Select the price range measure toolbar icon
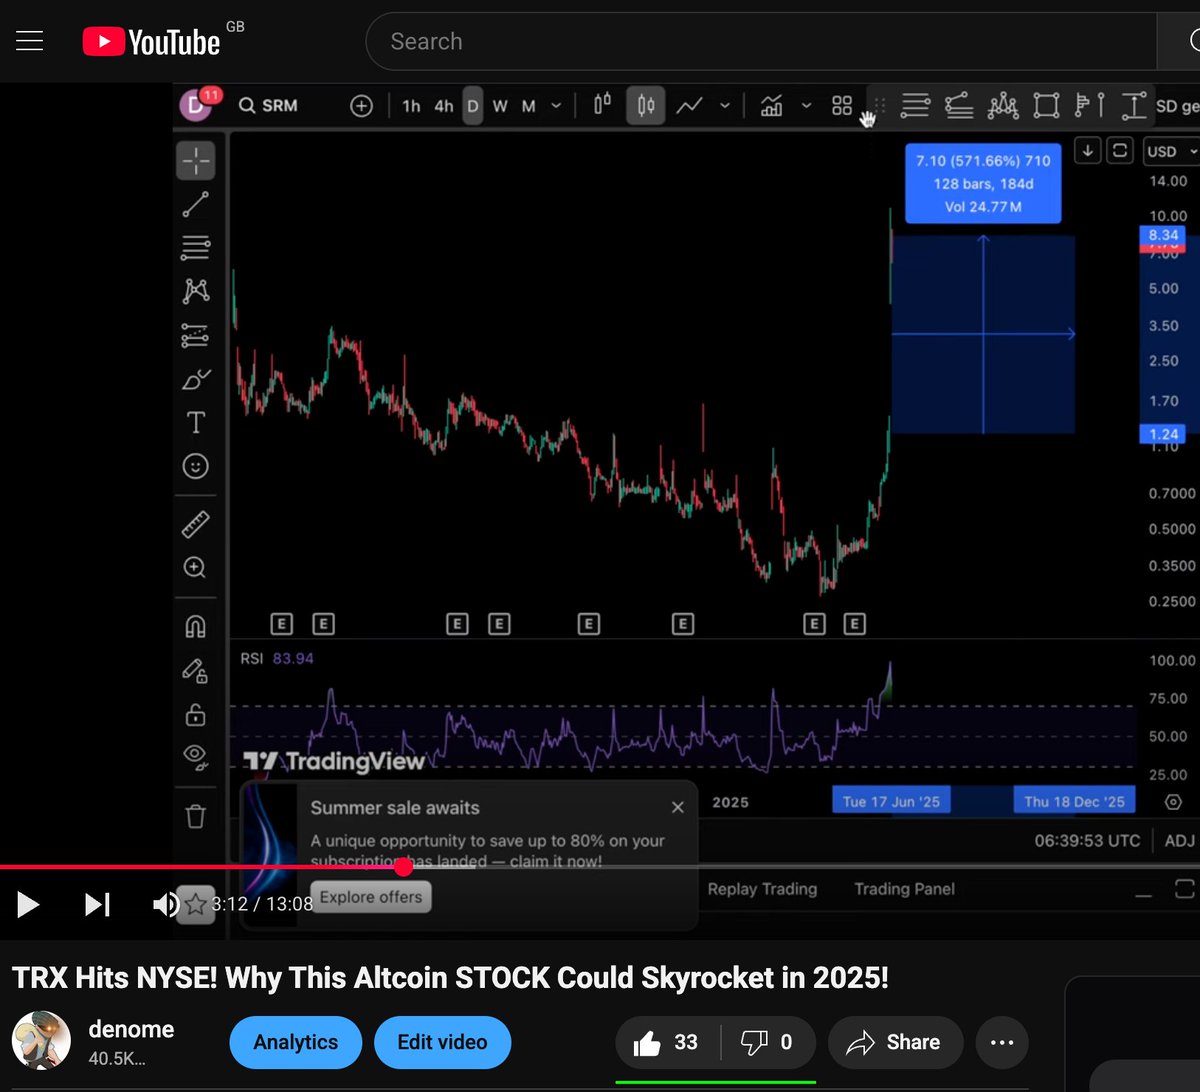The height and width of the screenshot is (1092, 1200). (1133, 105)
